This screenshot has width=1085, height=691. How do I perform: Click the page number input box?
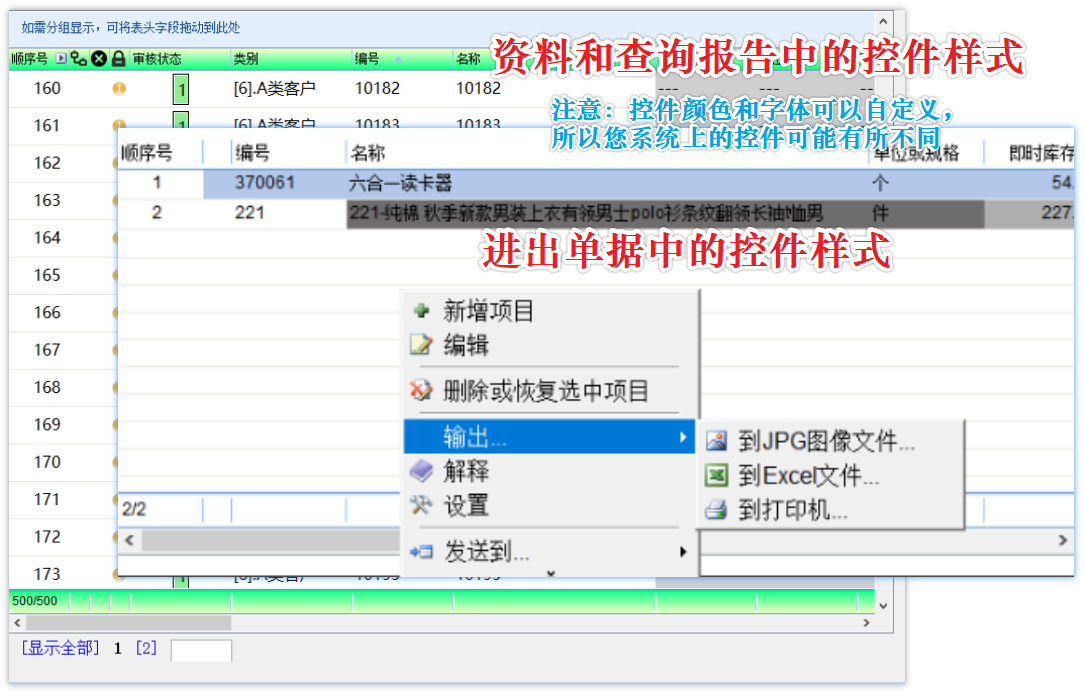[x=201, y=651]
